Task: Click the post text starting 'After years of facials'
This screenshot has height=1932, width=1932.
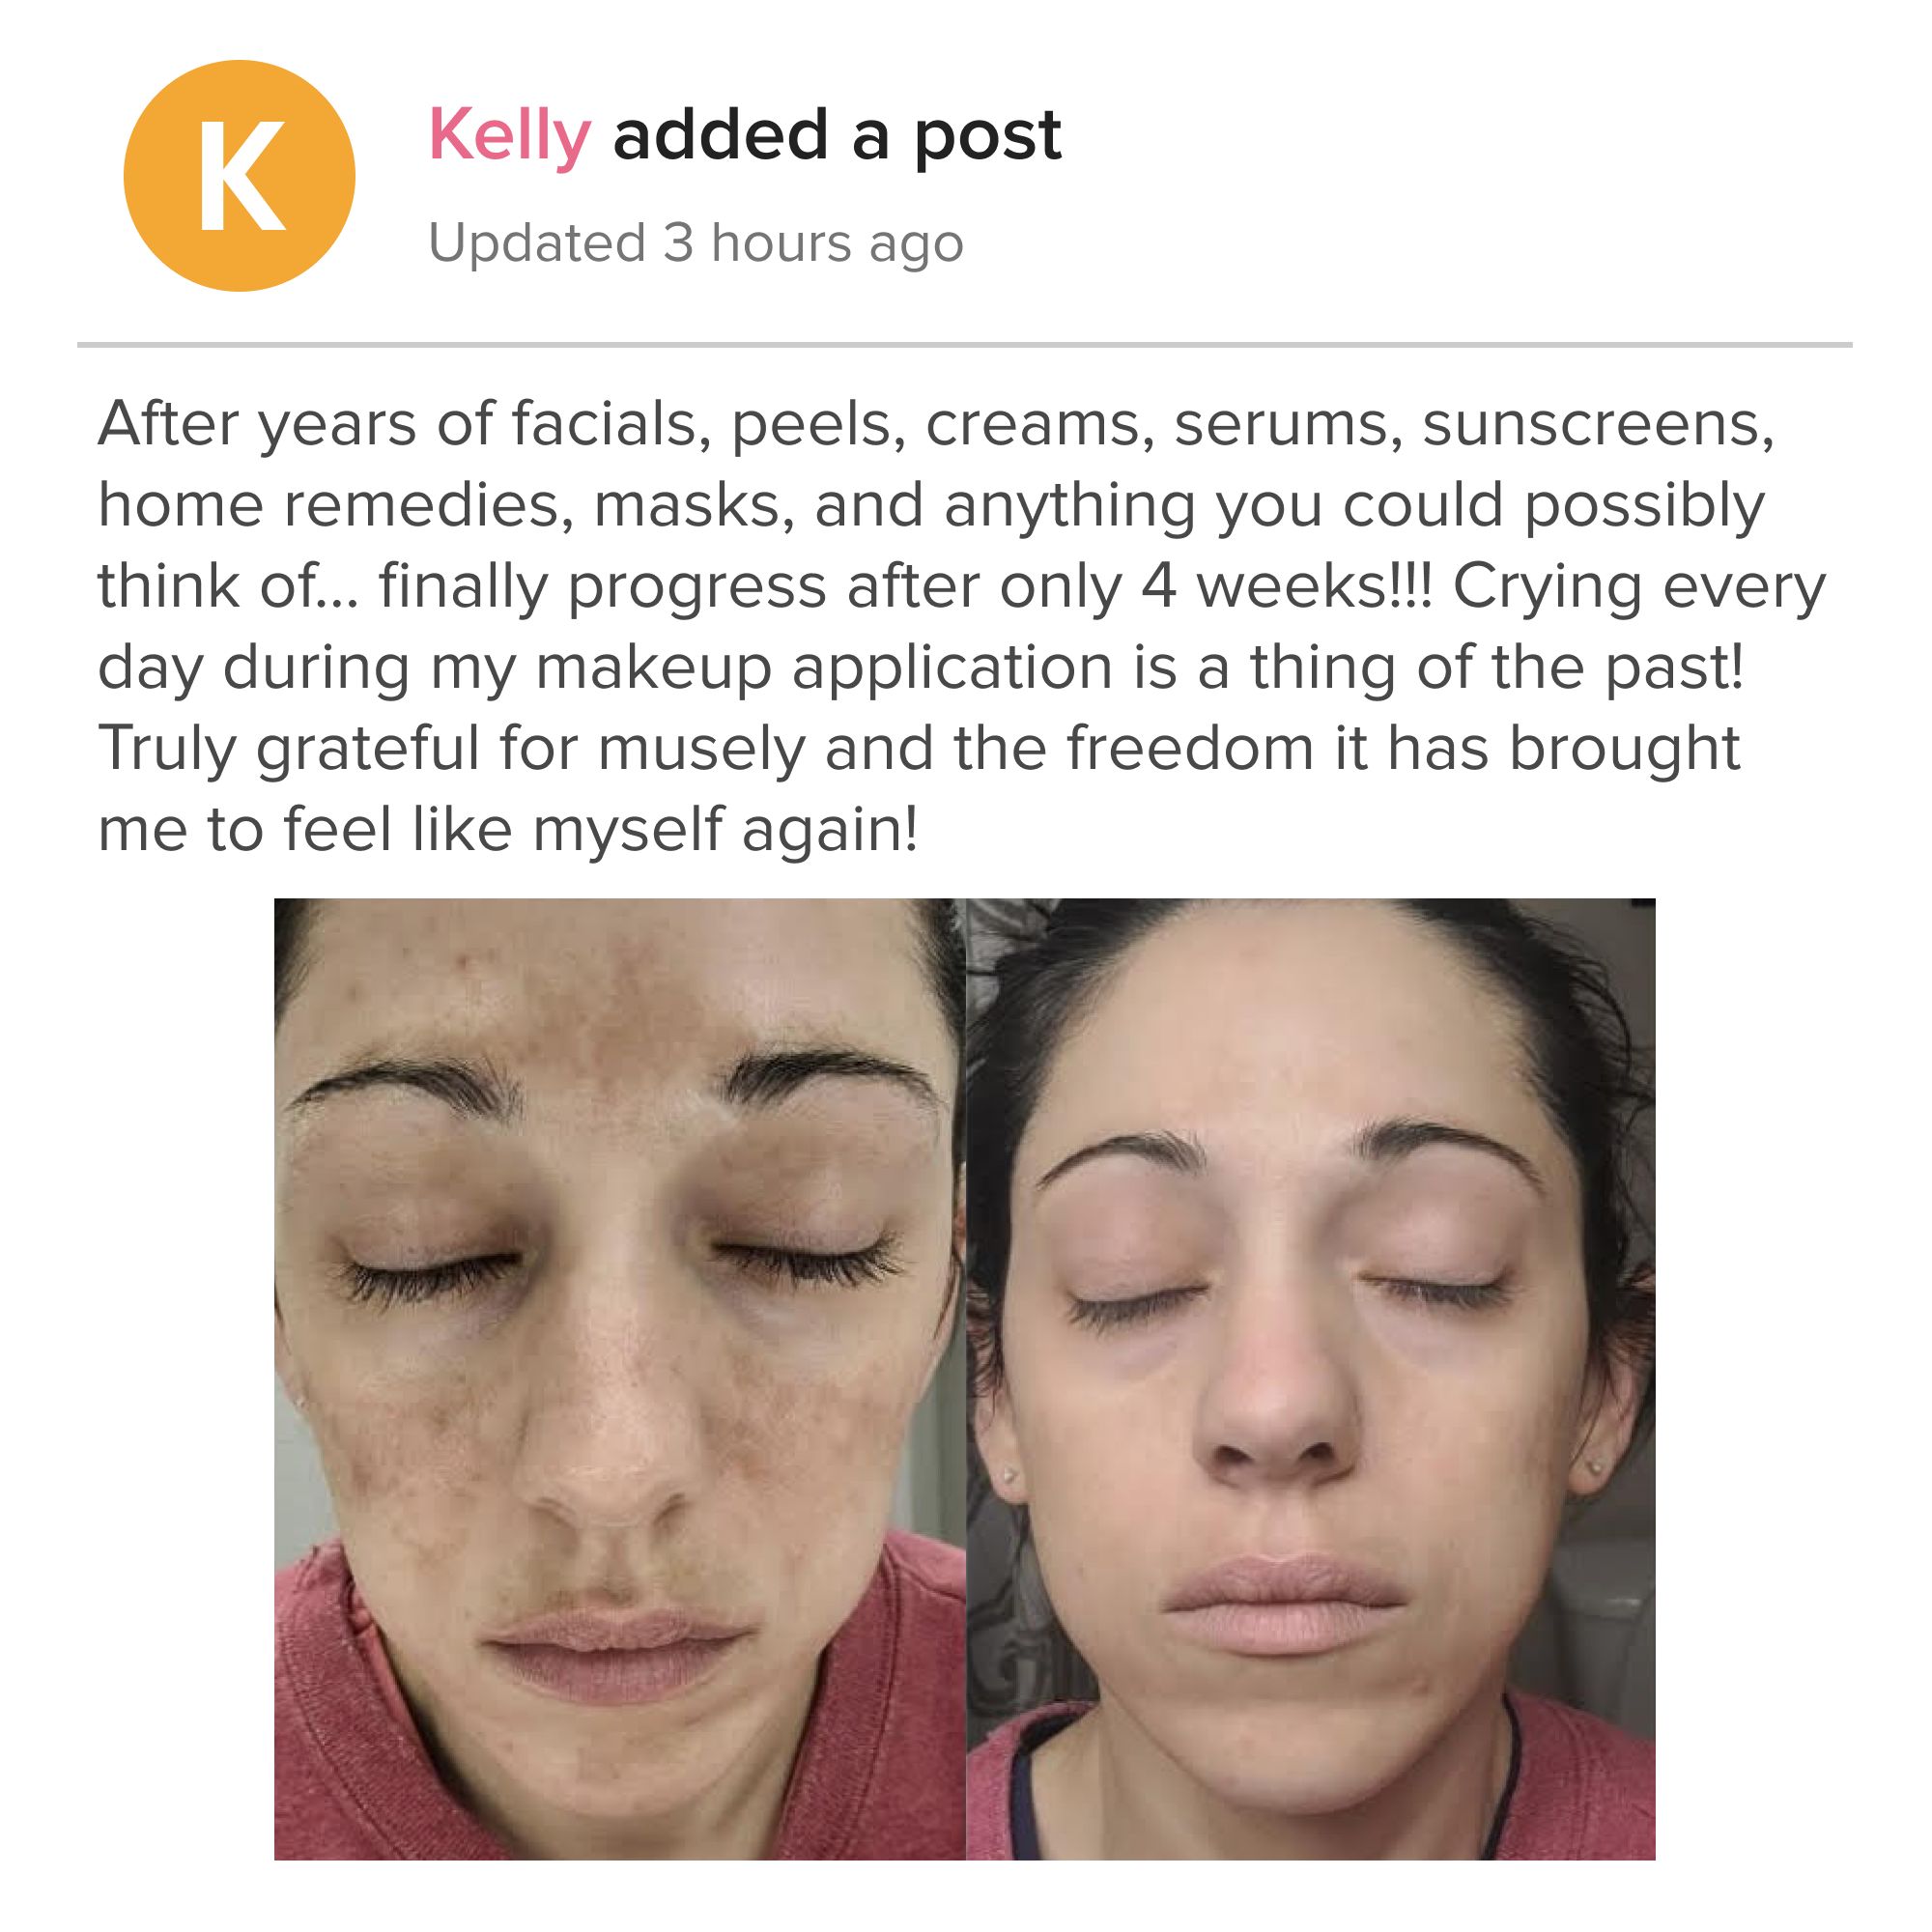Action: pos(962,626)
